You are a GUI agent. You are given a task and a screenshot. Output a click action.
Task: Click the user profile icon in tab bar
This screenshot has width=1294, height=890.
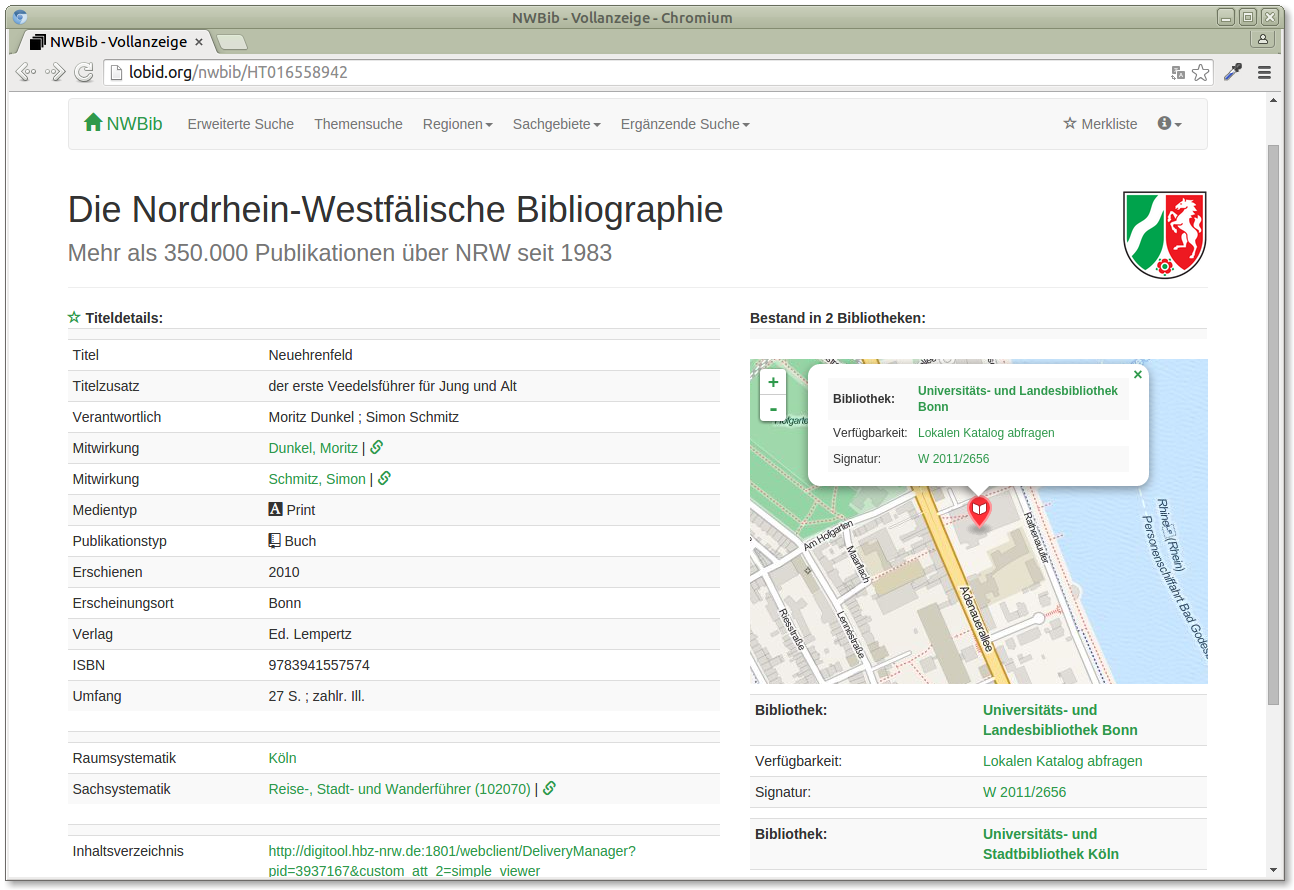[1263, 39]
